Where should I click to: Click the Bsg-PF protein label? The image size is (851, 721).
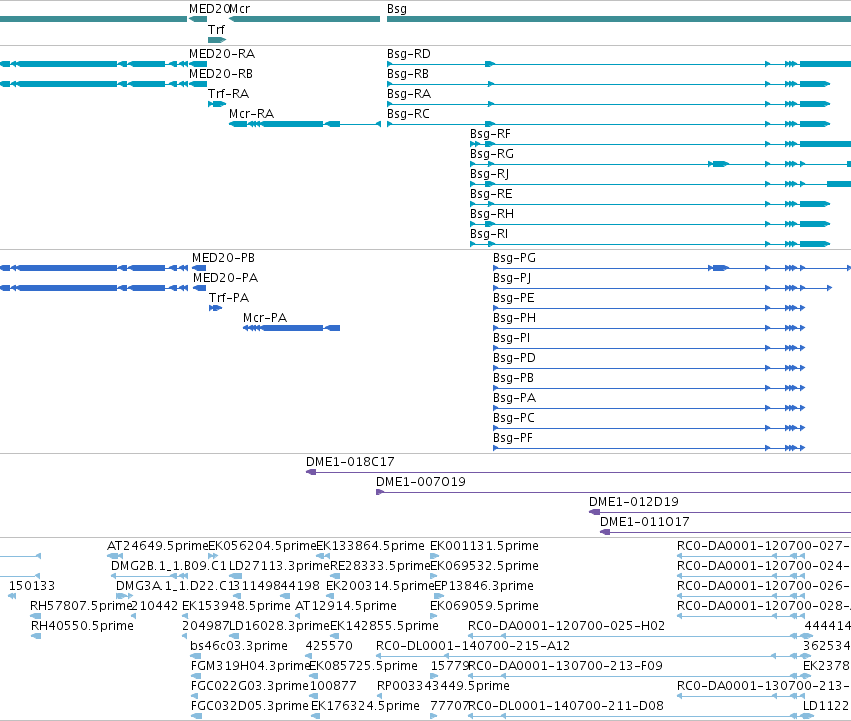click(513, 439)
